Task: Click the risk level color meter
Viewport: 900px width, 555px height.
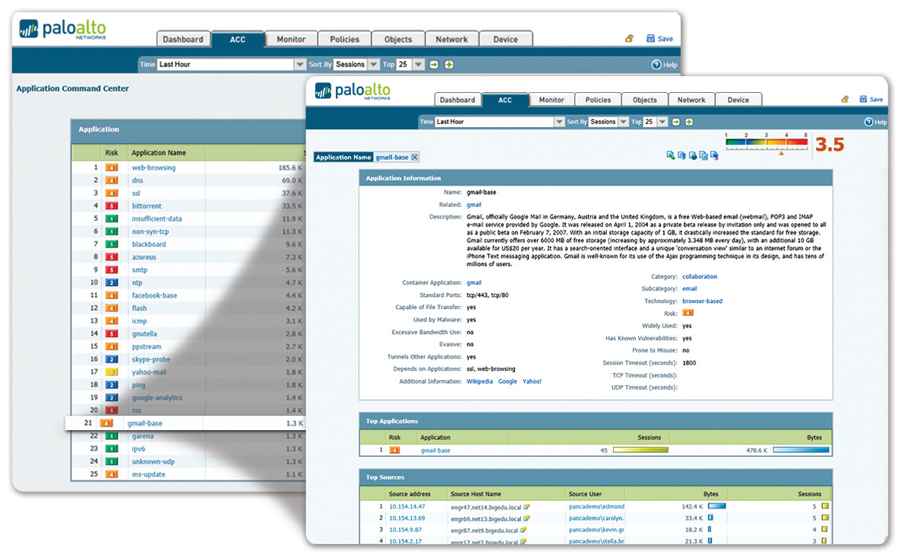Action: click(x=766, y=142)
